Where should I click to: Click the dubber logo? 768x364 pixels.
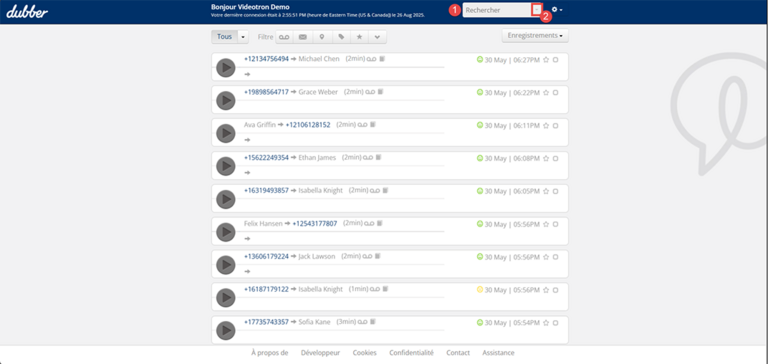click(x=27, y=12)
